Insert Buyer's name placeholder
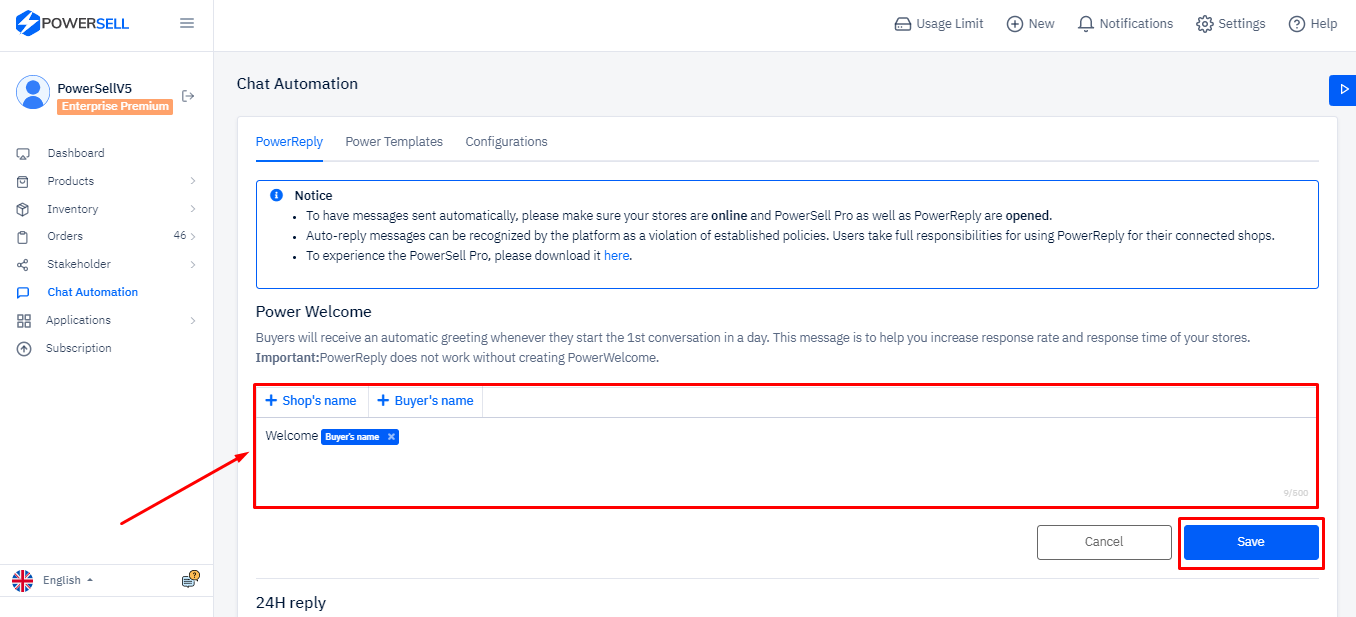This screenshot has height=617, width=1356. pyautogui.click(x=425, y=401)
